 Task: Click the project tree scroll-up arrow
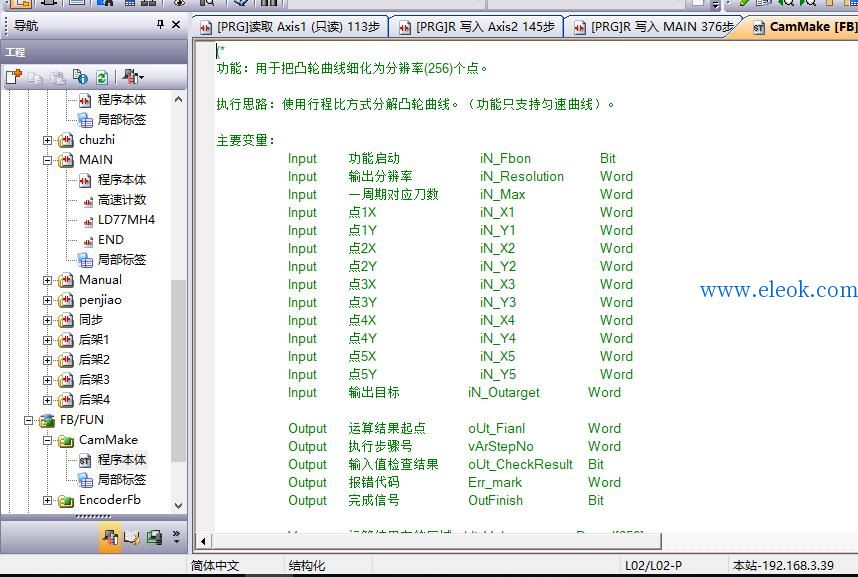[x=178, y=99]
